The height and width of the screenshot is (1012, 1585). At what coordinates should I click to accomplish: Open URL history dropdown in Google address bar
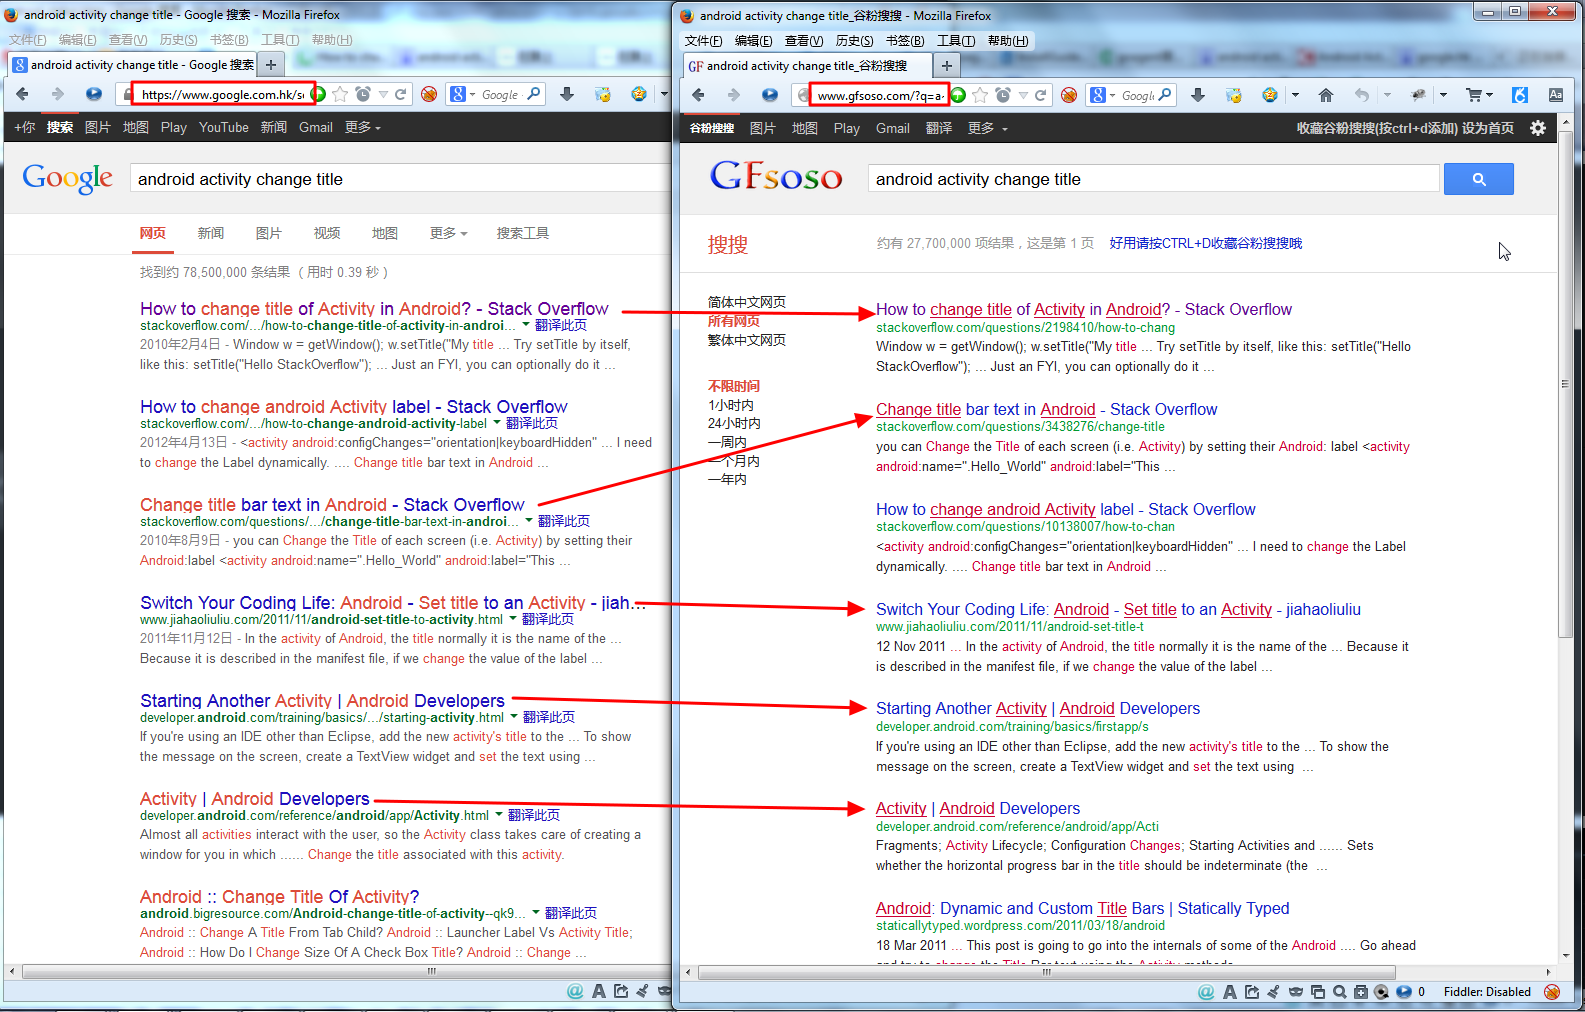(x=383, y=94)
